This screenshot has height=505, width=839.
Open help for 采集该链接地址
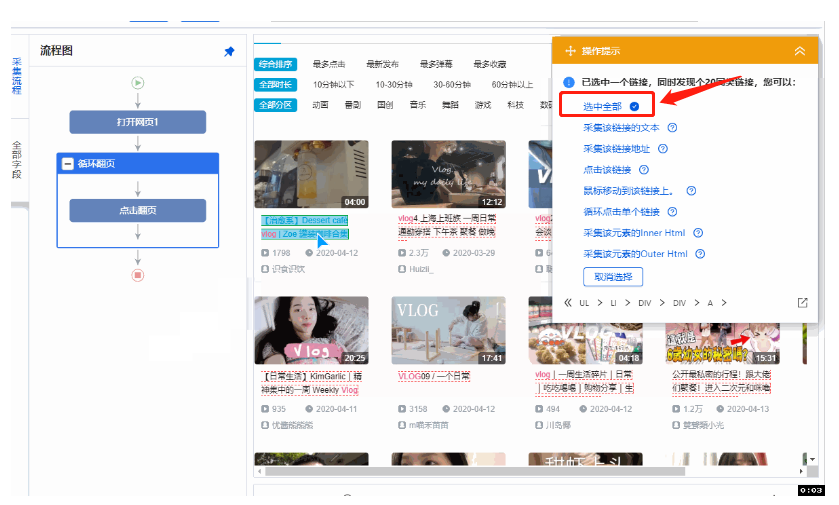663,149
